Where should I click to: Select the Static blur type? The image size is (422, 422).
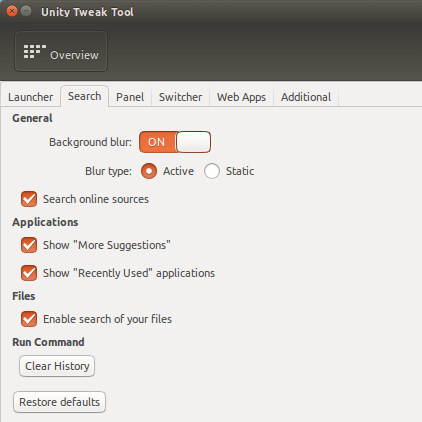click(x=212, y=171)
